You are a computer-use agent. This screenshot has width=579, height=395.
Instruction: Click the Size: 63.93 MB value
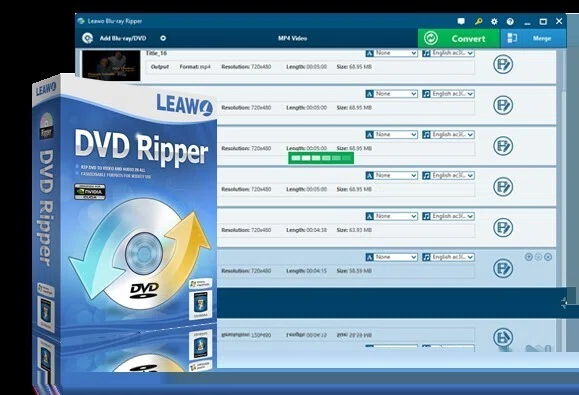click(x=354, y=230)
